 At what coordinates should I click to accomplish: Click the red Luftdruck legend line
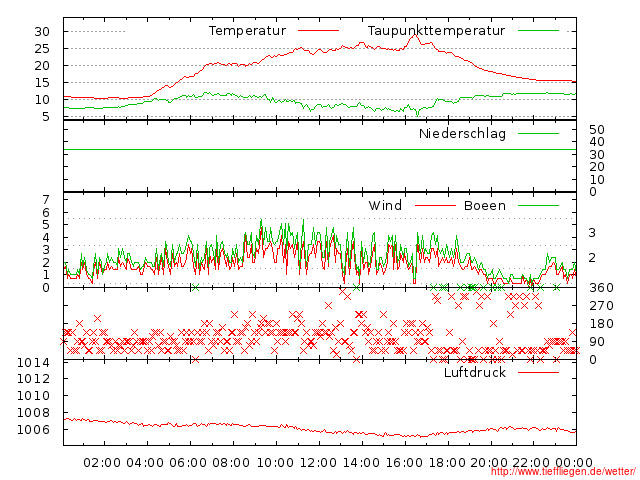click(x=538, y=372)
